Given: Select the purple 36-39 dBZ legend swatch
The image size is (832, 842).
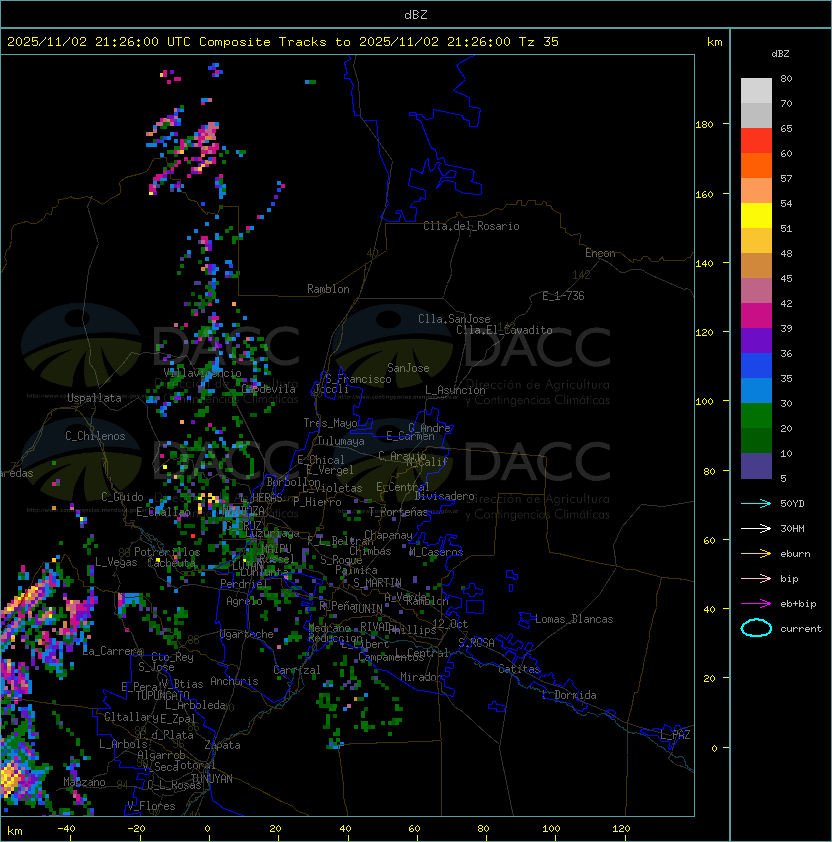Looking at the screenshot, I should point(756,340).
